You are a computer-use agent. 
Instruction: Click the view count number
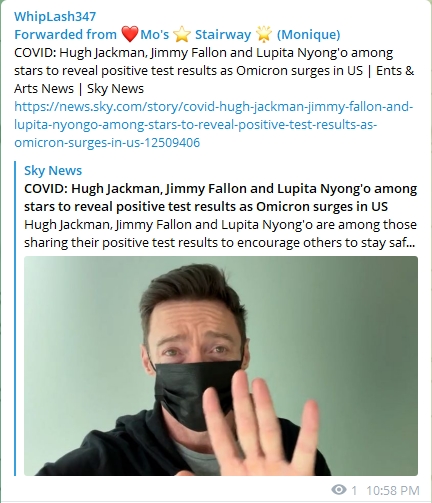tap(354, 490)
